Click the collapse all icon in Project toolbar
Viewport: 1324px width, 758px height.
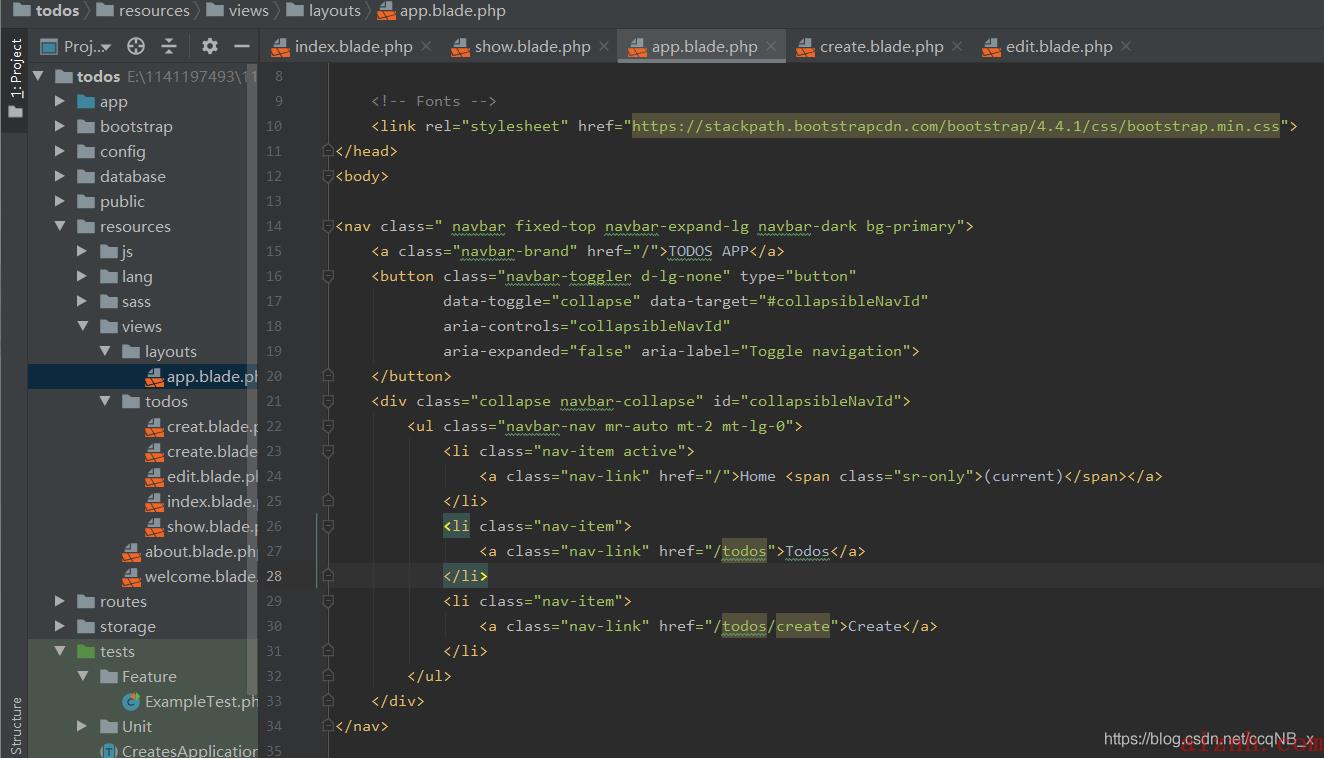pyautogui.click(x=169, y=46)
